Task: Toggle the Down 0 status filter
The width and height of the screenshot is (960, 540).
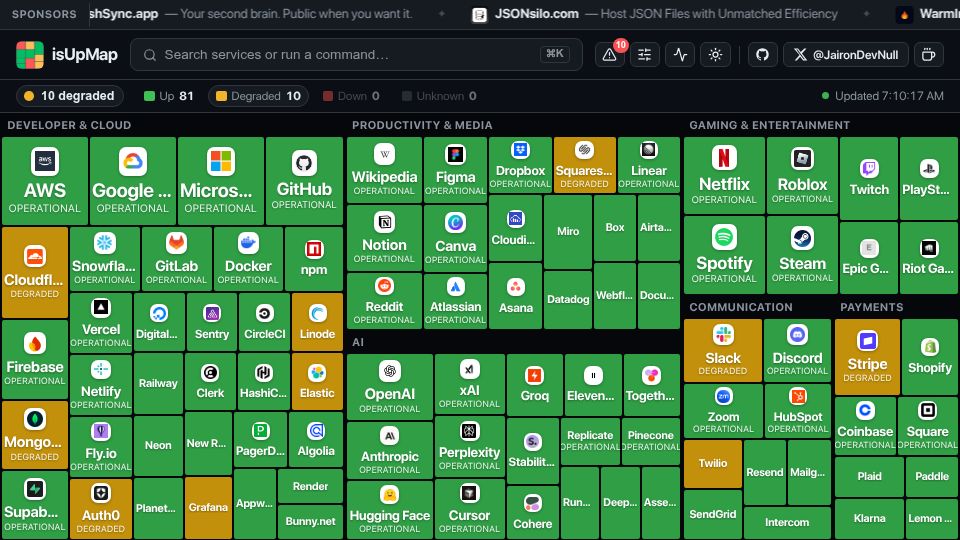Action: coord(351,96)
